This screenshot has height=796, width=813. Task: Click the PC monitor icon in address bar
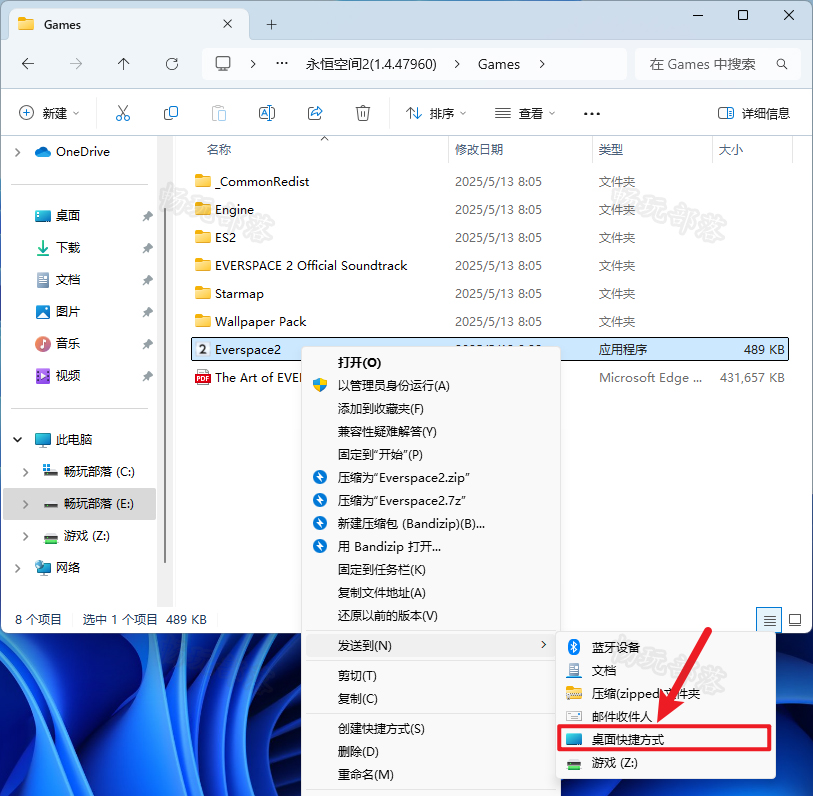pyautogui.click(x=223, y=64)
